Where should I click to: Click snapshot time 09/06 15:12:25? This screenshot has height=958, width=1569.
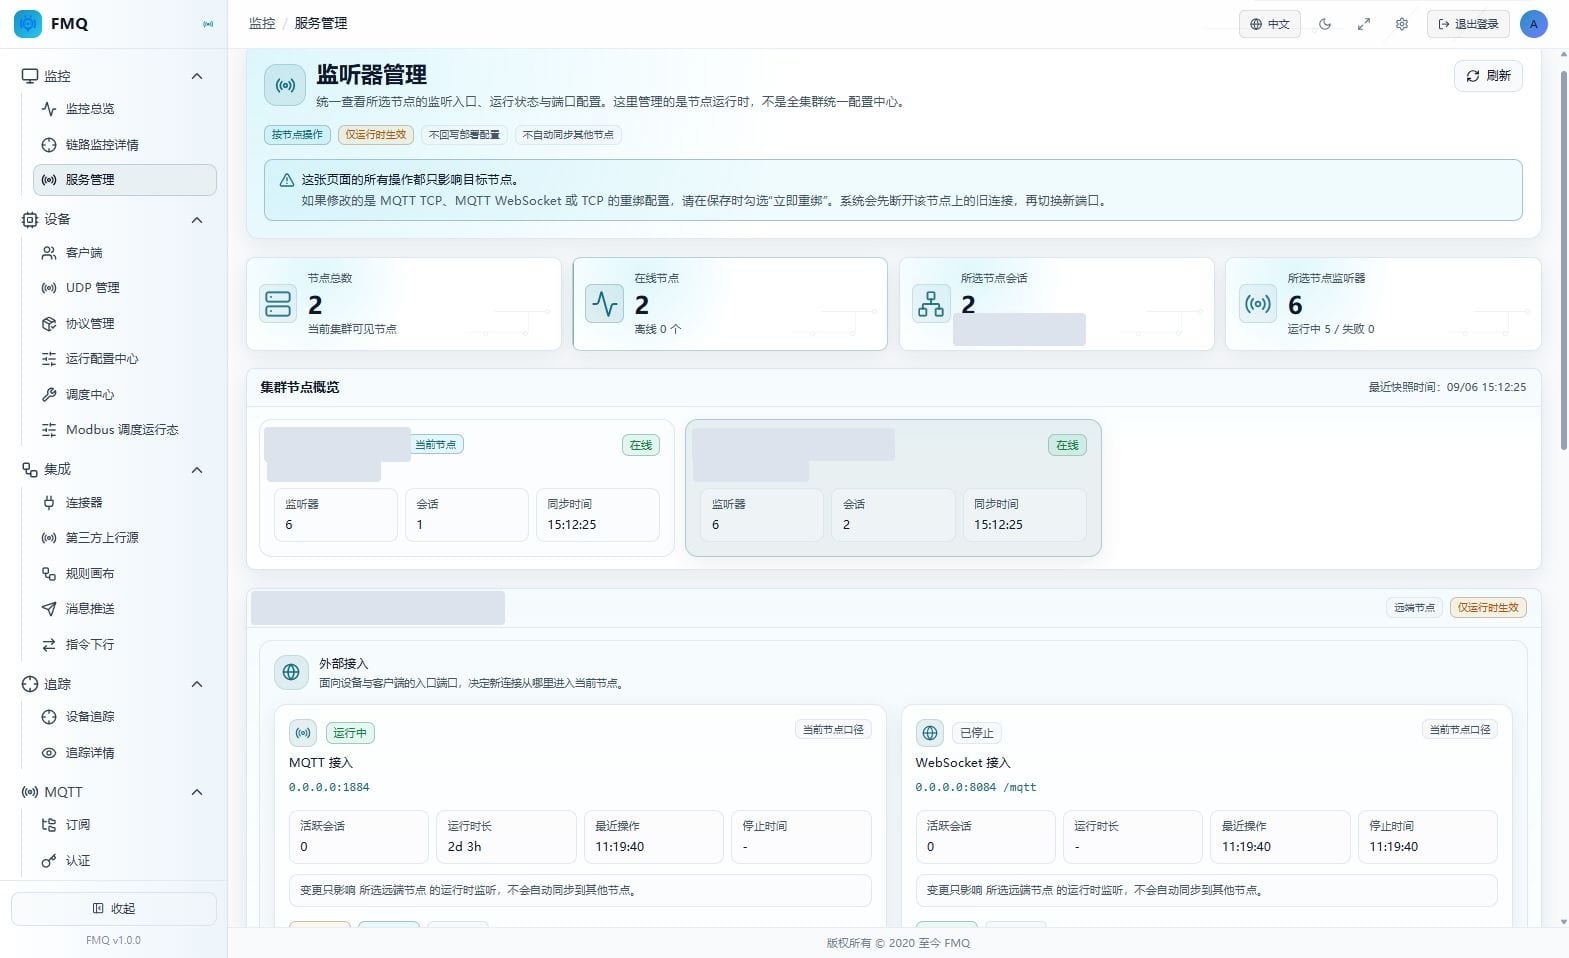tap(1486, 387)
